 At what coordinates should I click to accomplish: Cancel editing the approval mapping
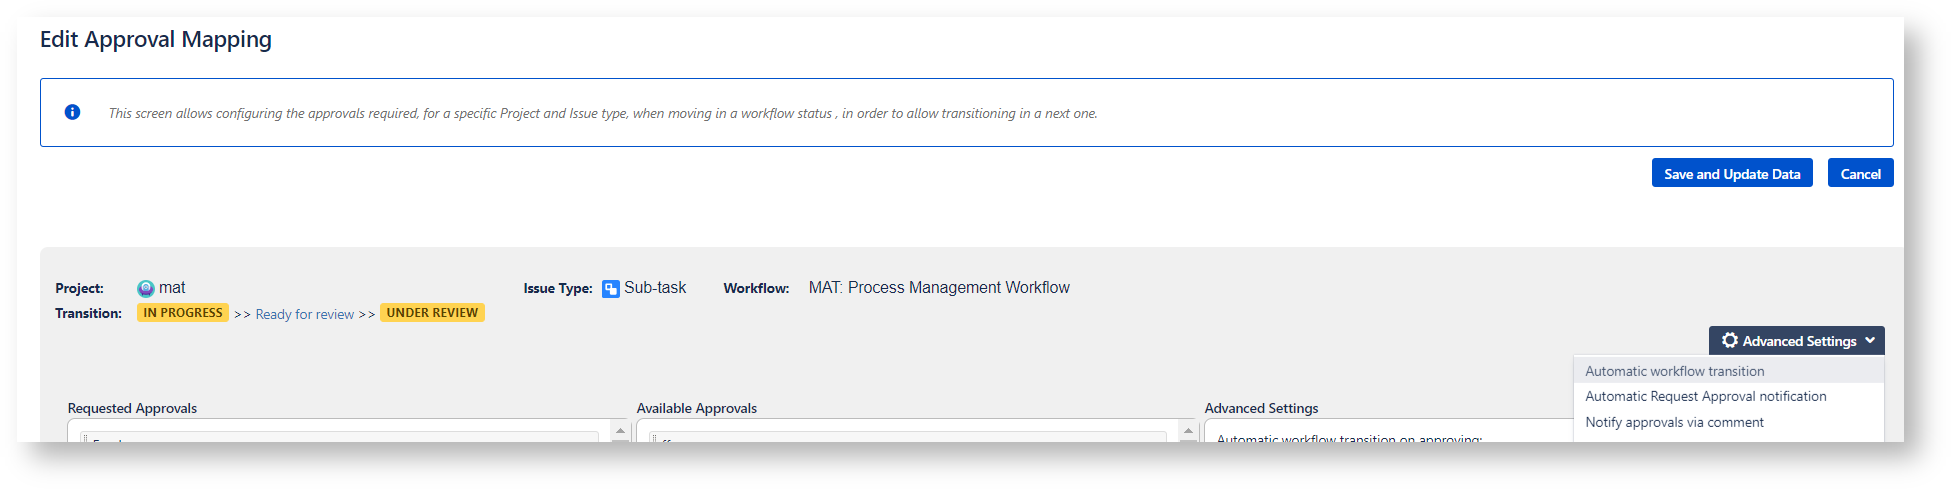1860,174
